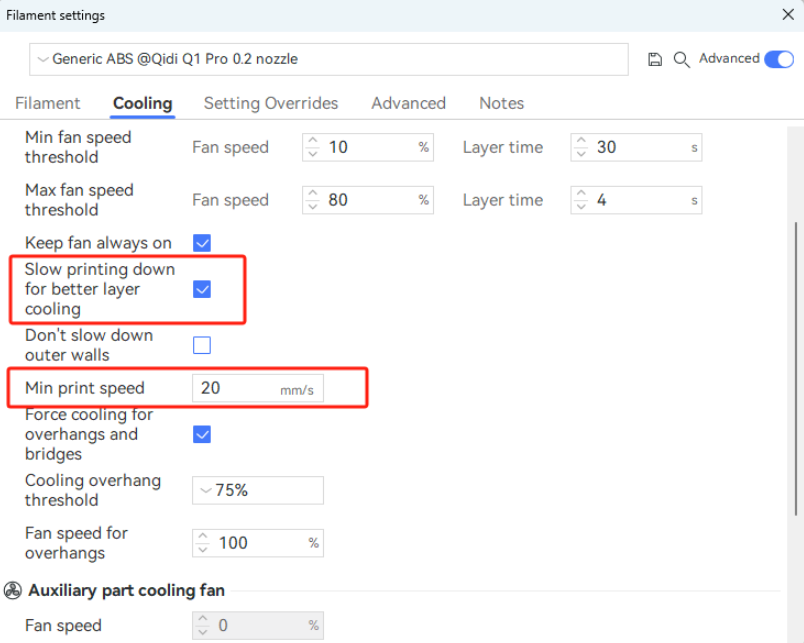The height and width of the screenshot is (643, 804).
Task: Close the Filament settings dialog
Action: pos(787,15)
